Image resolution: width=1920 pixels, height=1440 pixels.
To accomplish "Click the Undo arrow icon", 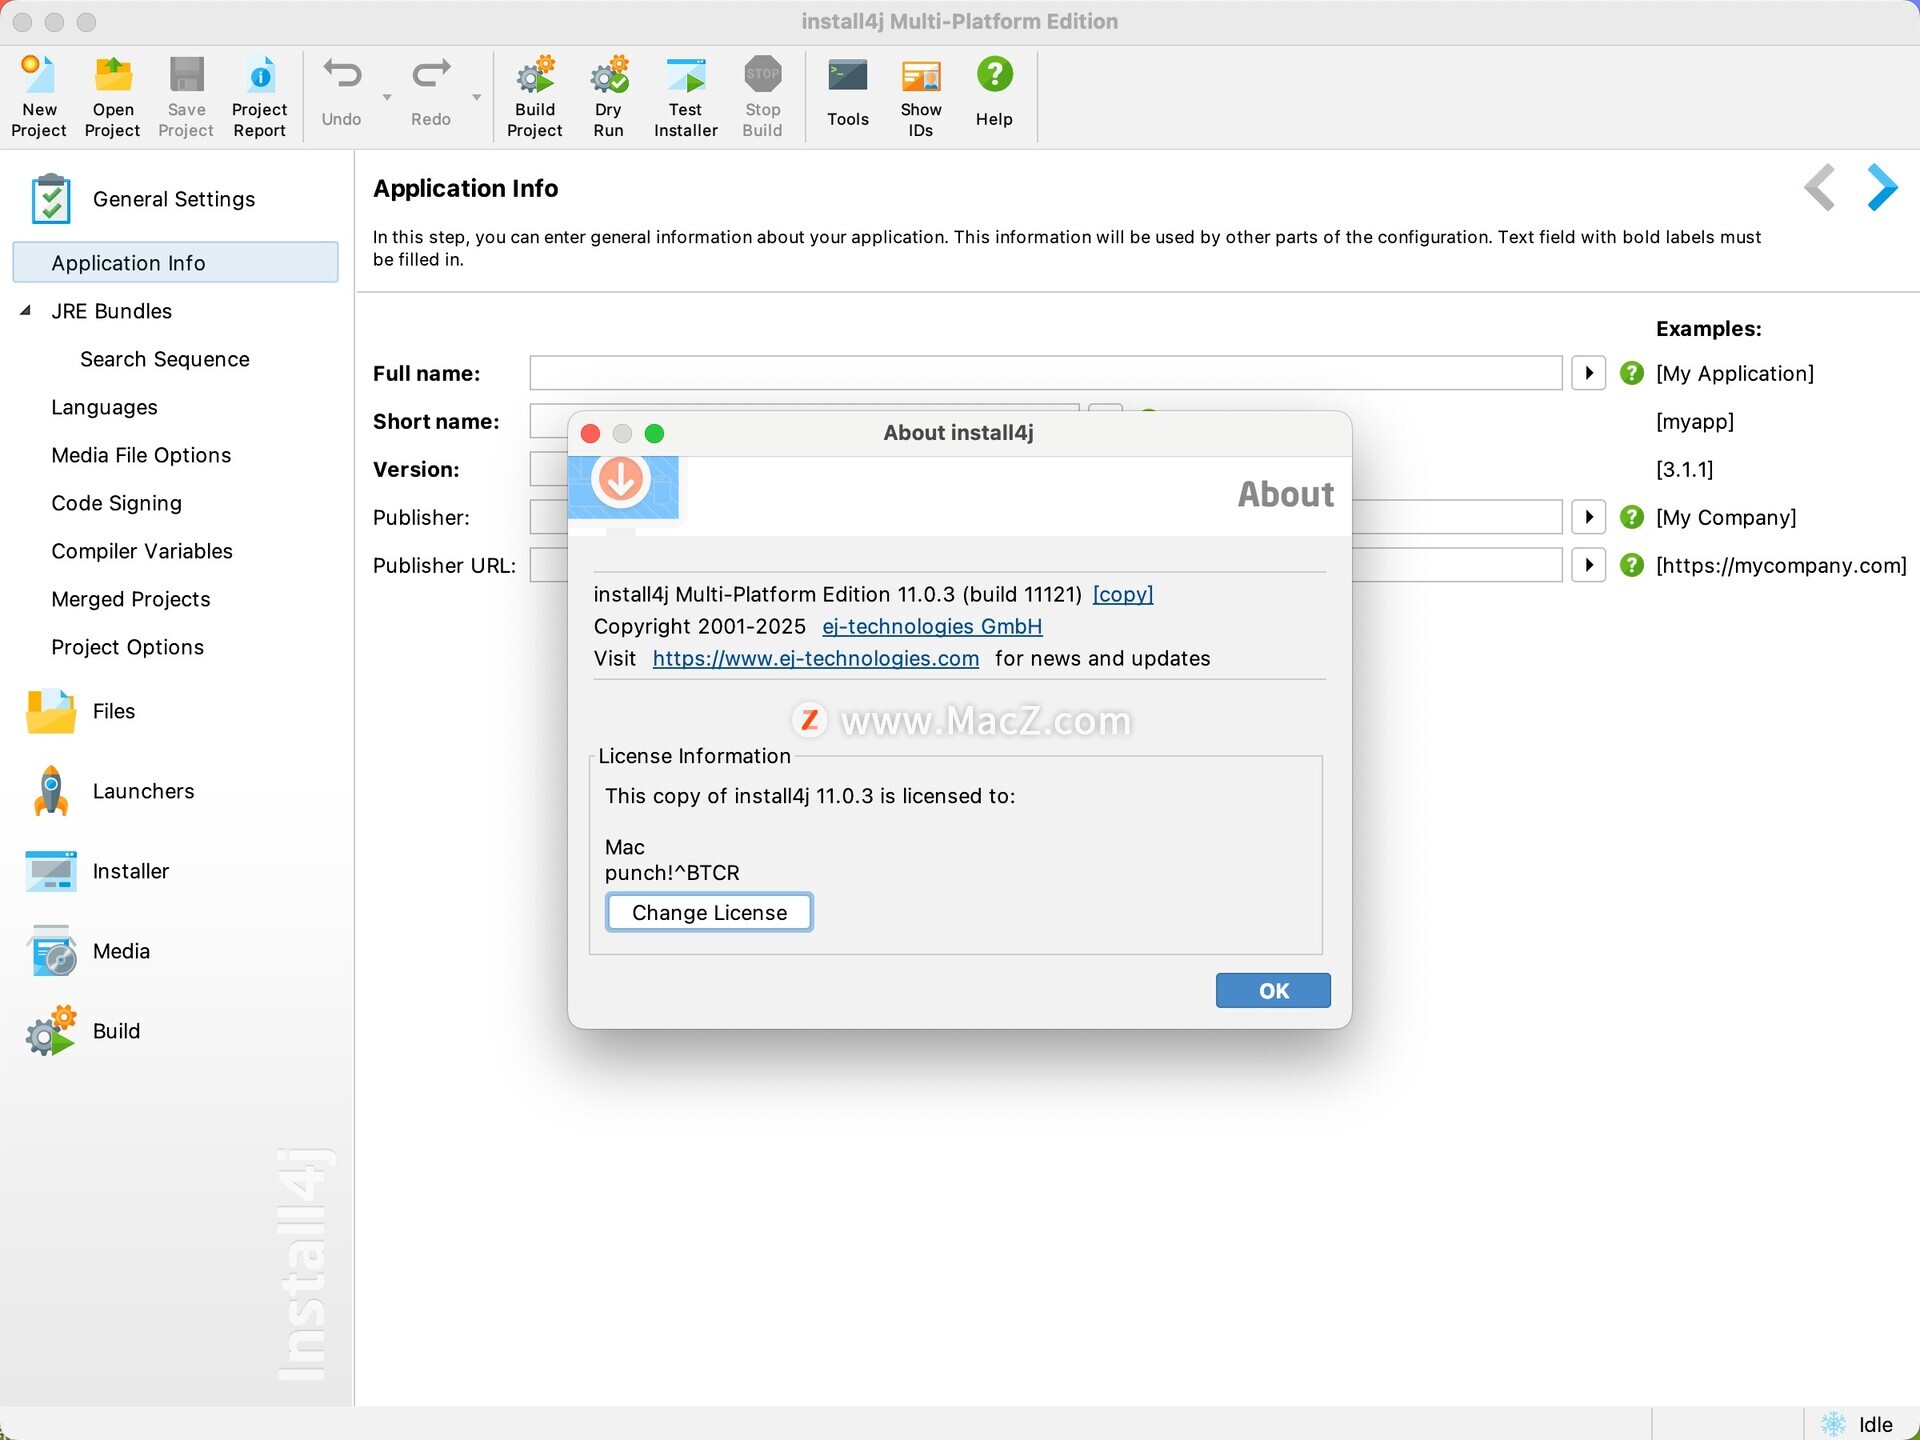I will tap(342, 75).
